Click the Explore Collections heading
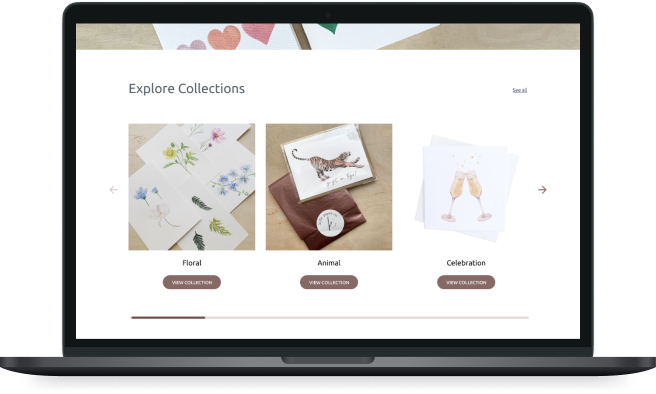The image size is (656, 394). click(x=187, y=89)
